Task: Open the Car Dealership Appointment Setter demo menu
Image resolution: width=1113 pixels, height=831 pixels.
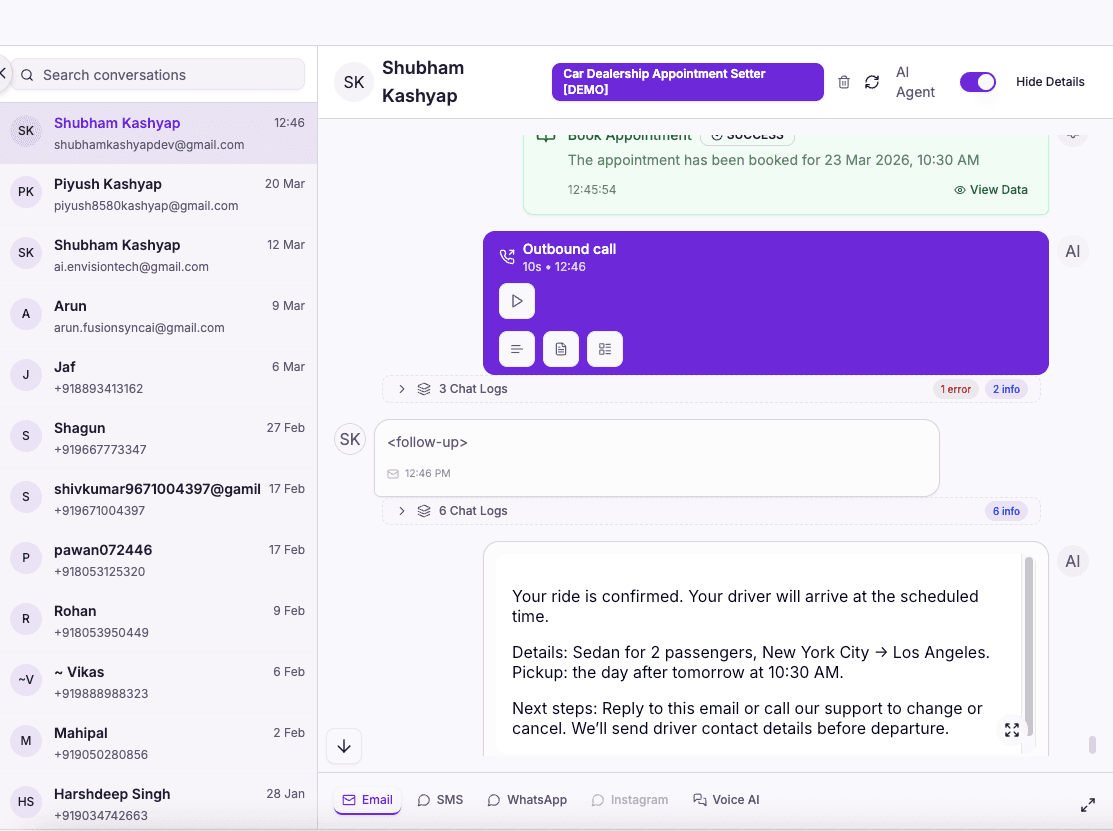Action: point(687,82)
